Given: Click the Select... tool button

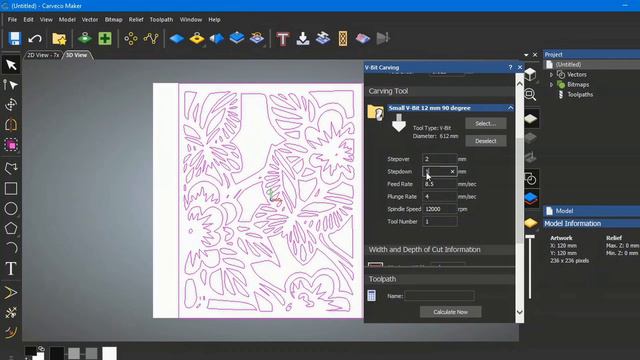Looking at the screenshot, I should (x=486, y=123).
